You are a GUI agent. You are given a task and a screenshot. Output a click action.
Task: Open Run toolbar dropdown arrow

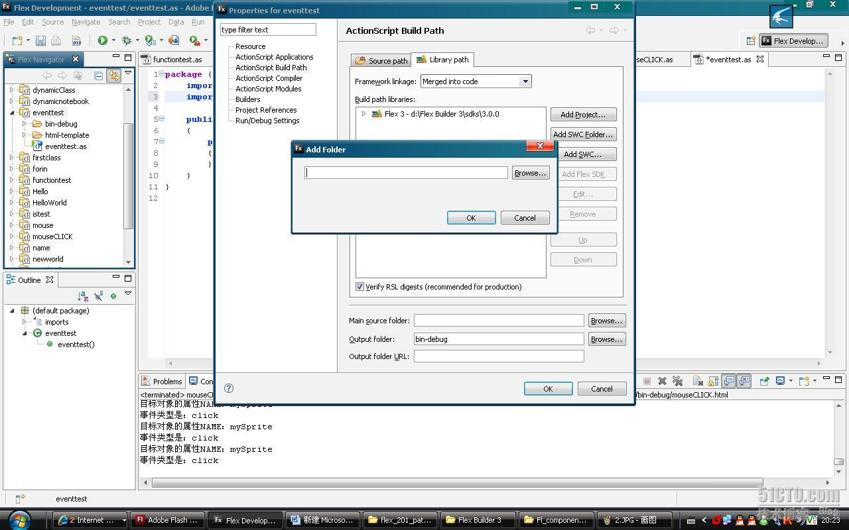click(113, 41)
